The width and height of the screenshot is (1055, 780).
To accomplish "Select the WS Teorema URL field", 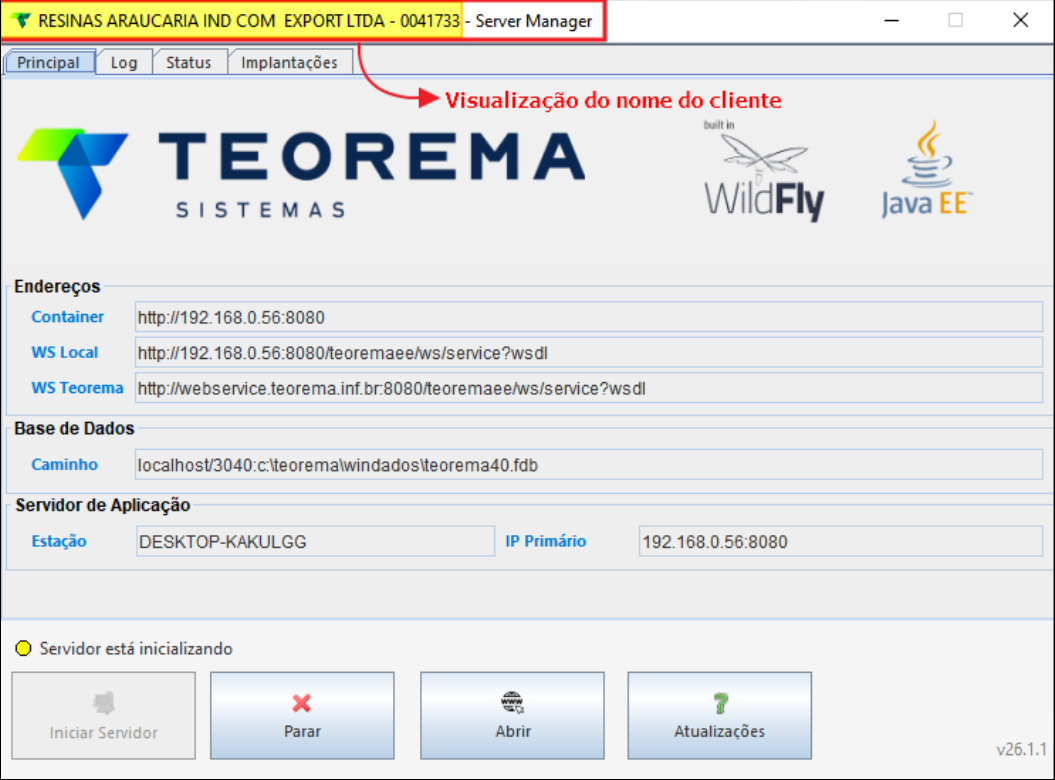I will click(588, 388).
